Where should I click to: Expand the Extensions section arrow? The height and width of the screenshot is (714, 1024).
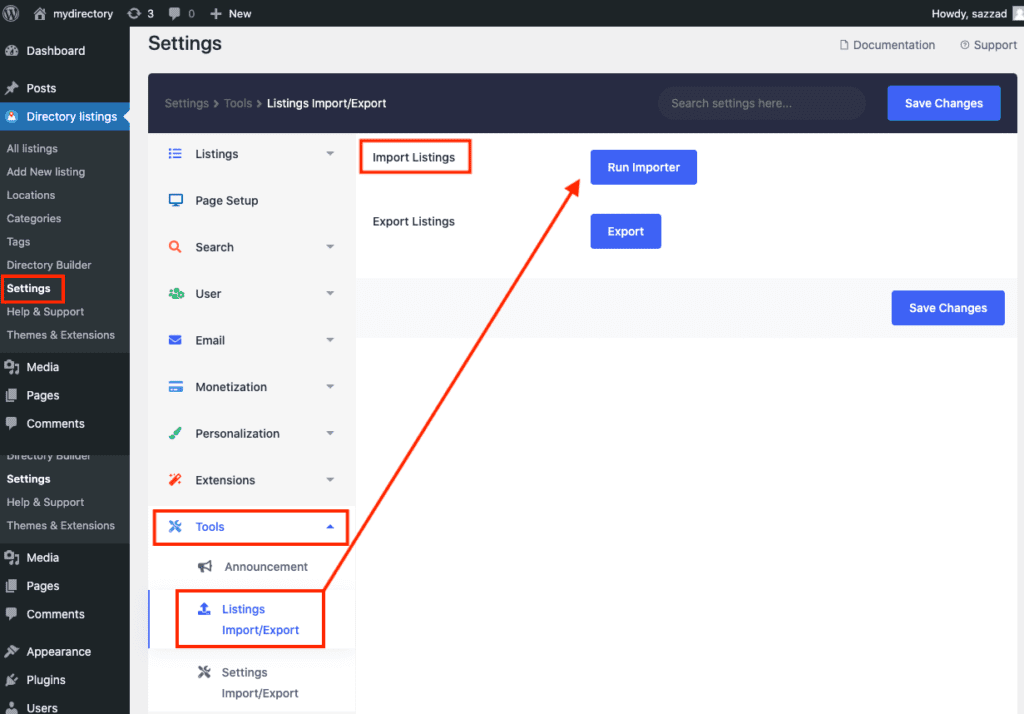[330, 480]
